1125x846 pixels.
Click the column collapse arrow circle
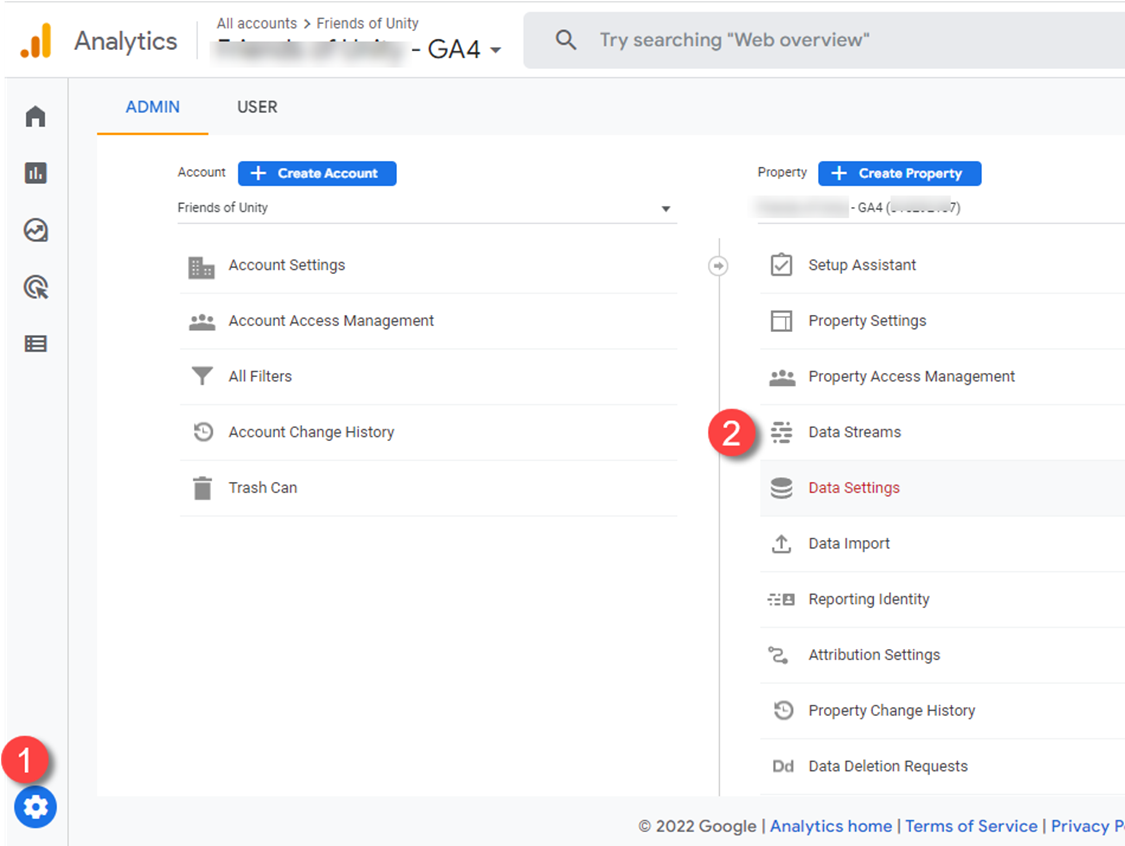pos(718,265)
